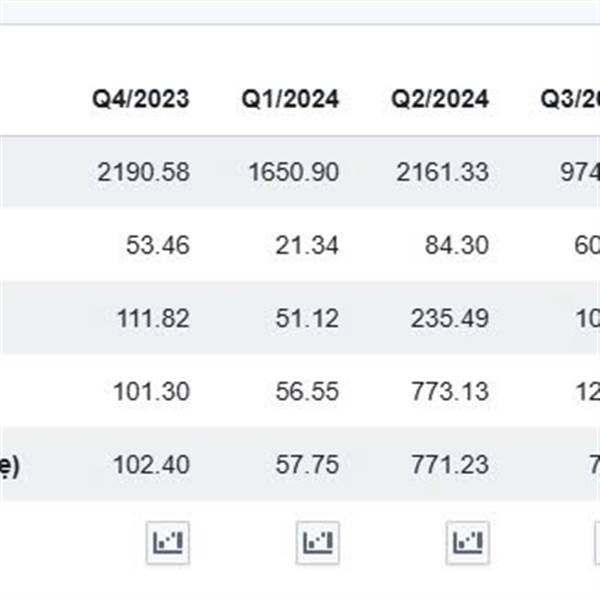Image resolution: width=600 pixels, height=600 pixels.
Task: Select the 111.82 cell in Q4/2023
Action: pos(153,318)
